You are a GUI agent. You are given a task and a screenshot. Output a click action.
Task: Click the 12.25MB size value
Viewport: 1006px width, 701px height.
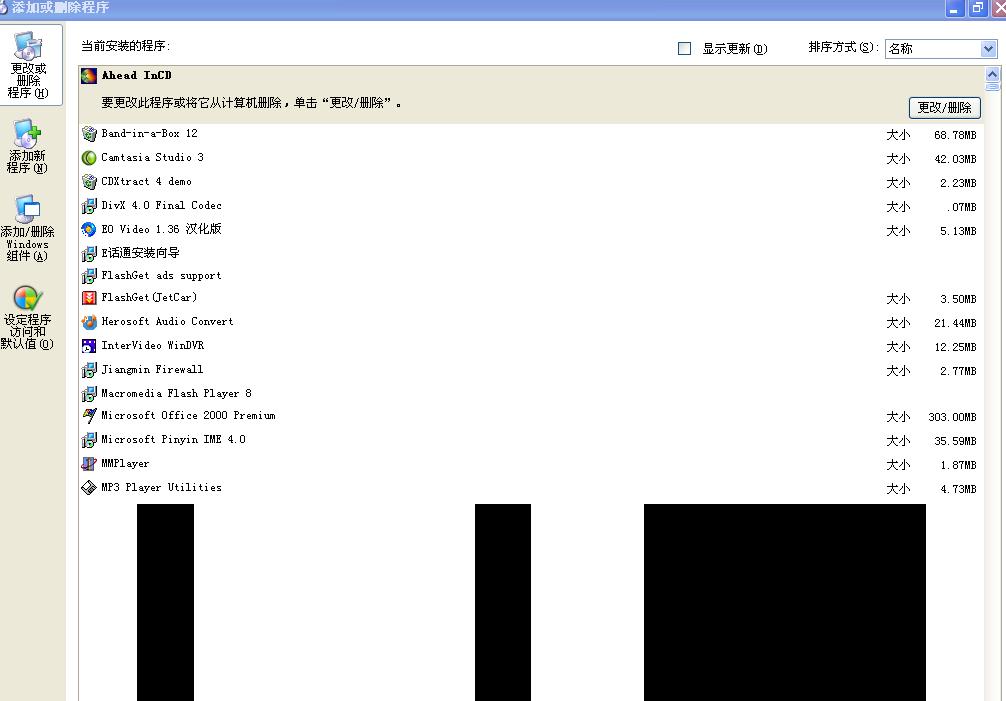pos(955,348)
